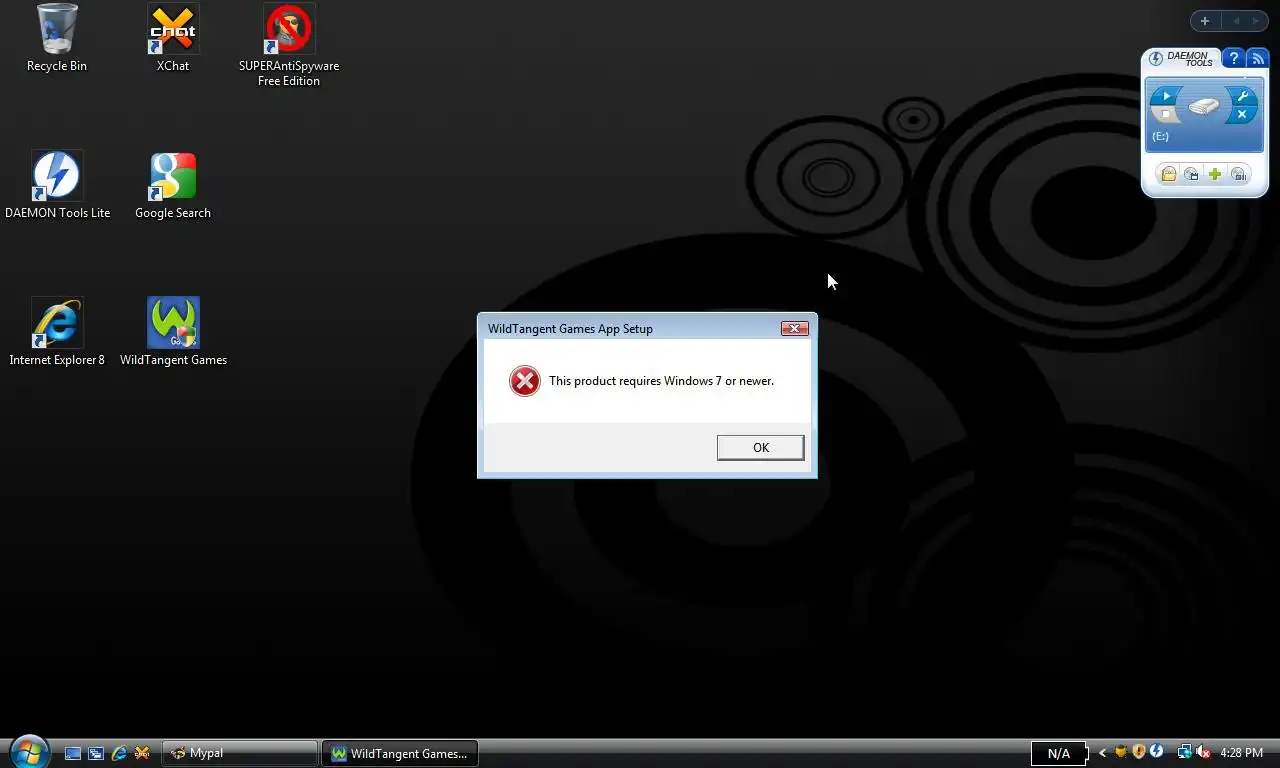Select the DAEMON Tools Lite desktop shortcut
The image size is (1280, 768).
[57, 185]
